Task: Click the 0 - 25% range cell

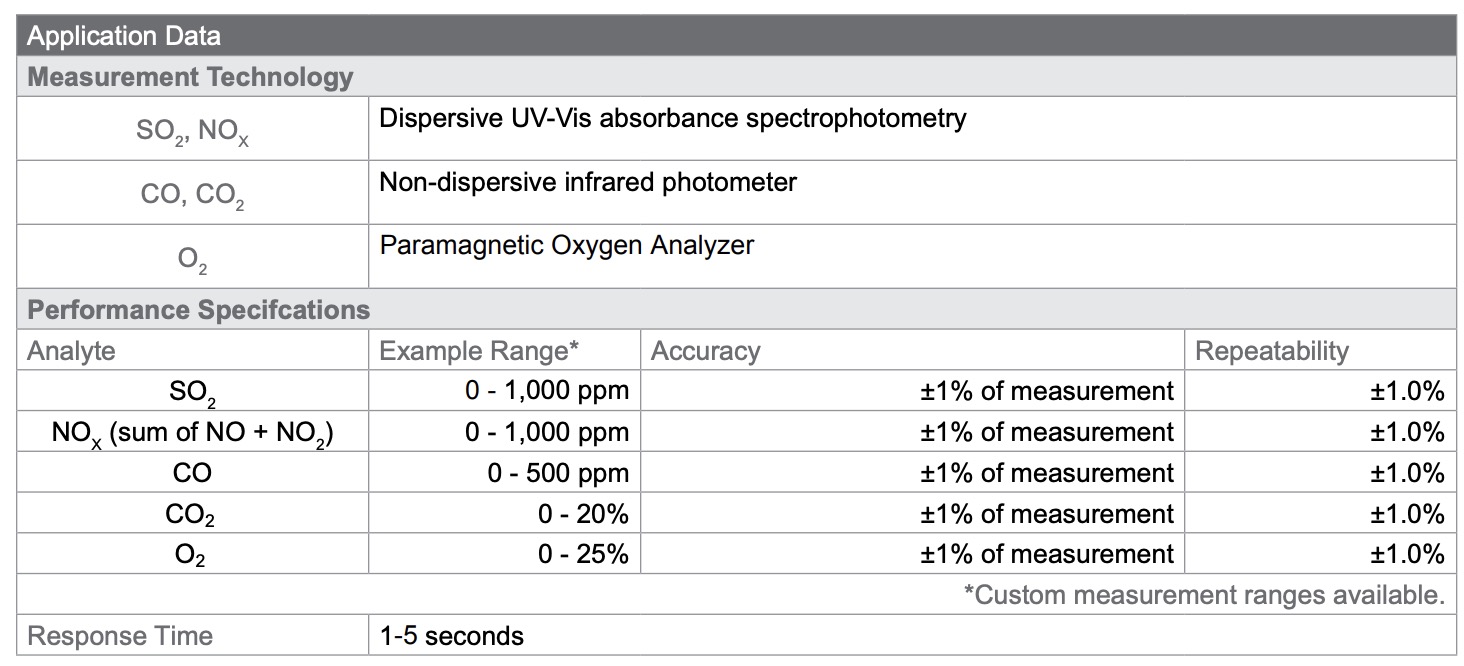Action: coord(504,554)
